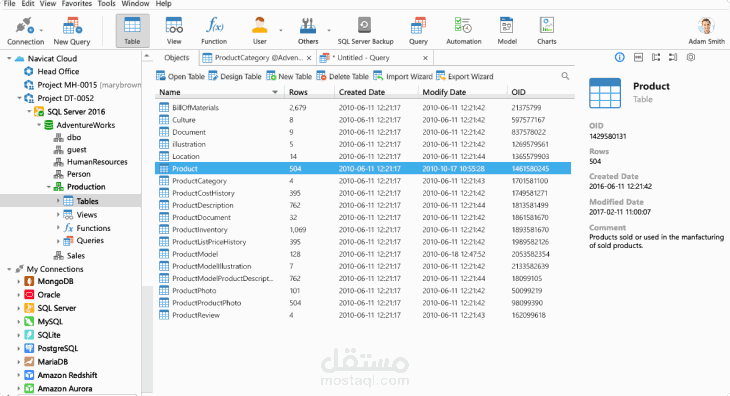This screenshot has height=396, width=730.
Task: Show the DDL panel icon
Action: [638, 57]
